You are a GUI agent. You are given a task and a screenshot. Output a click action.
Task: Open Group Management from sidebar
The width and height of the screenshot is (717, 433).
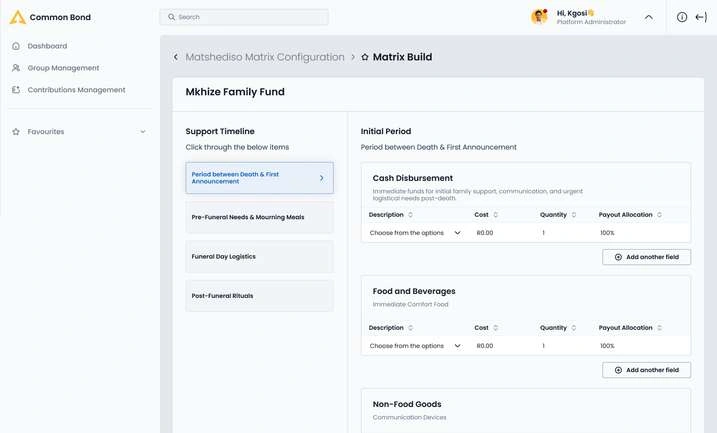click(x=63, y=68)
